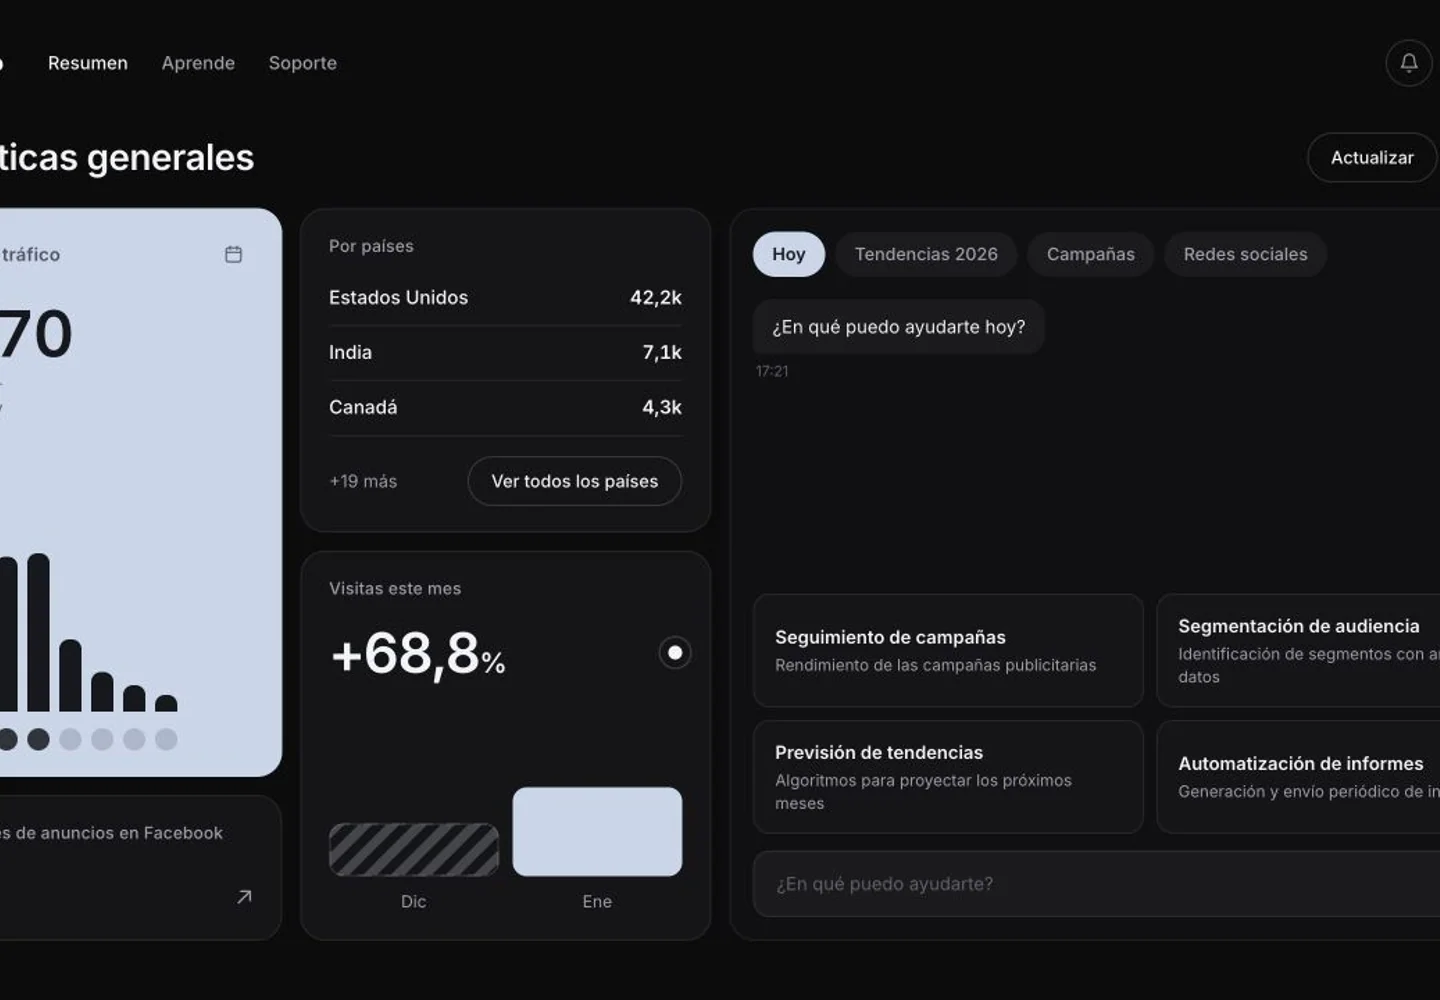The height and width of the screenshot is (1000, 1440).
Task: Choose the Previsión de tendencias suggestion
Action: [948, 777]
